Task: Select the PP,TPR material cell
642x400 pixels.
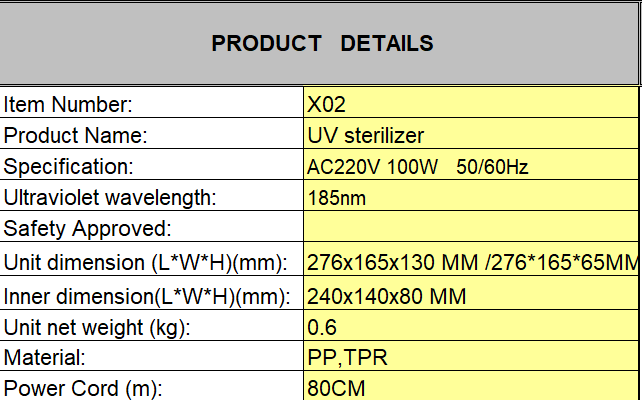Action: click(470, 357)
